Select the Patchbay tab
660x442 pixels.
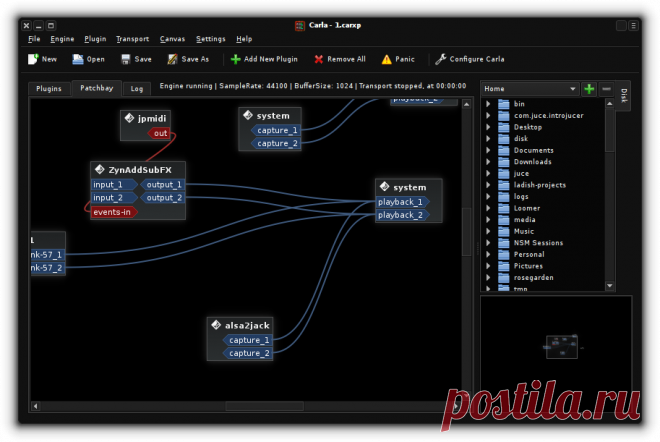click(x=97, y=88)
